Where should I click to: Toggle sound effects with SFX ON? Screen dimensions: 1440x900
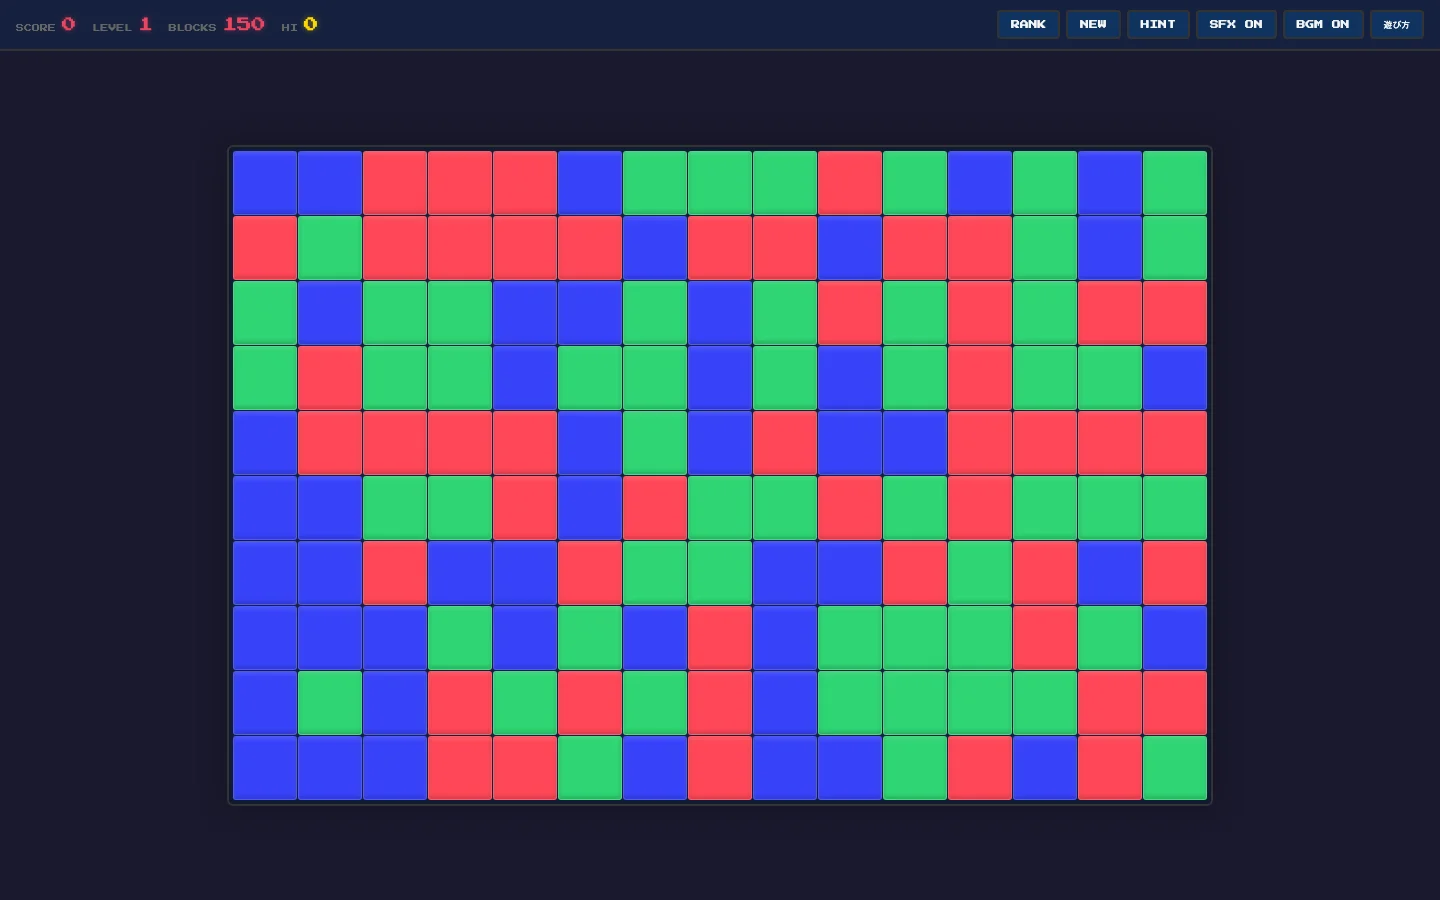(x=1235, y=24)
